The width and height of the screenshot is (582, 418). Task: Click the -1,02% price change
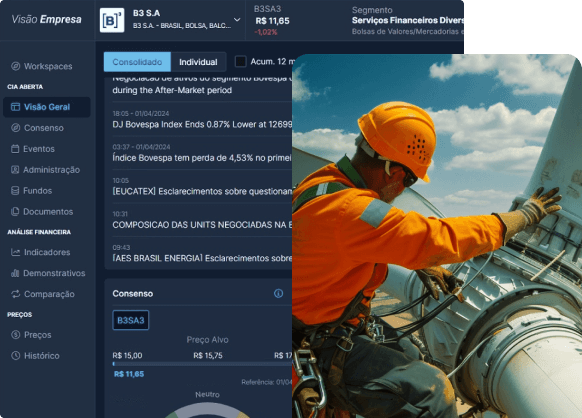coord(266,32)
